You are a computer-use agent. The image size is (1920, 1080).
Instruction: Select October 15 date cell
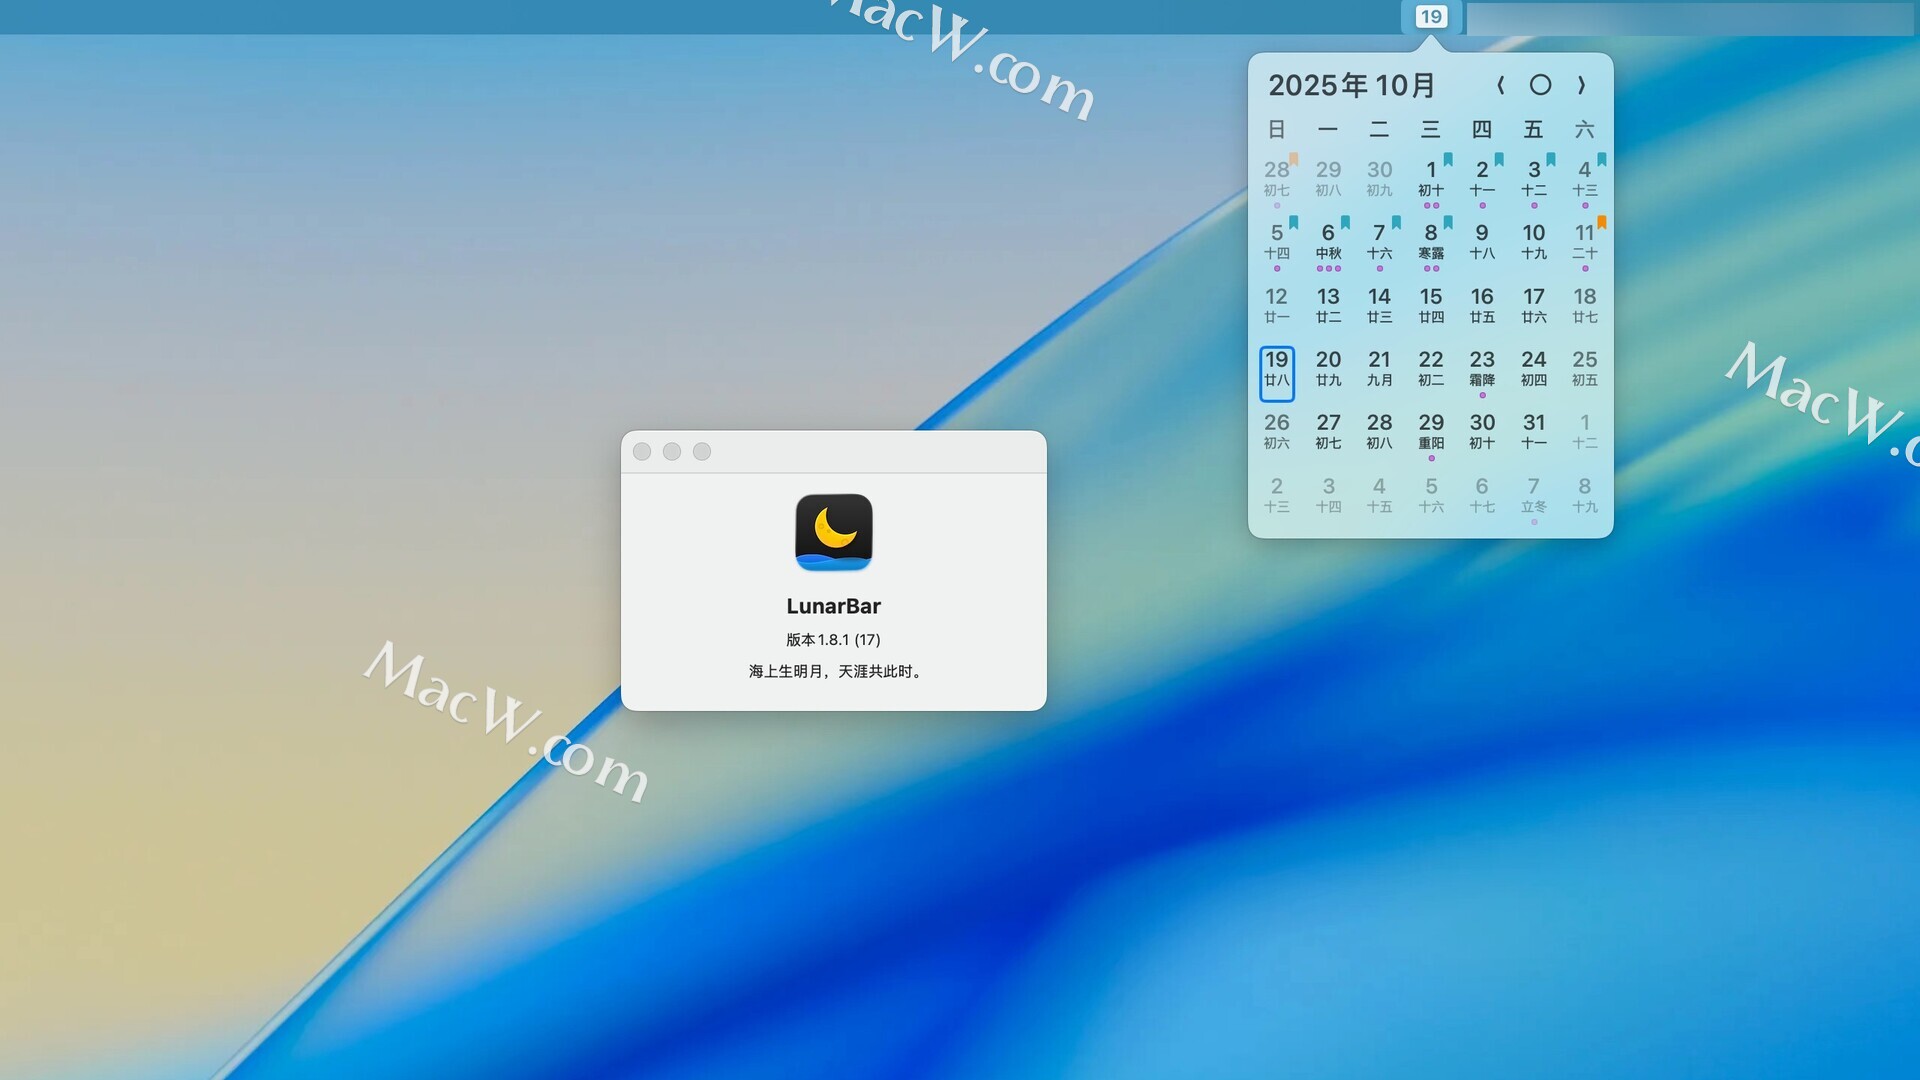[x=1431, y=305]
